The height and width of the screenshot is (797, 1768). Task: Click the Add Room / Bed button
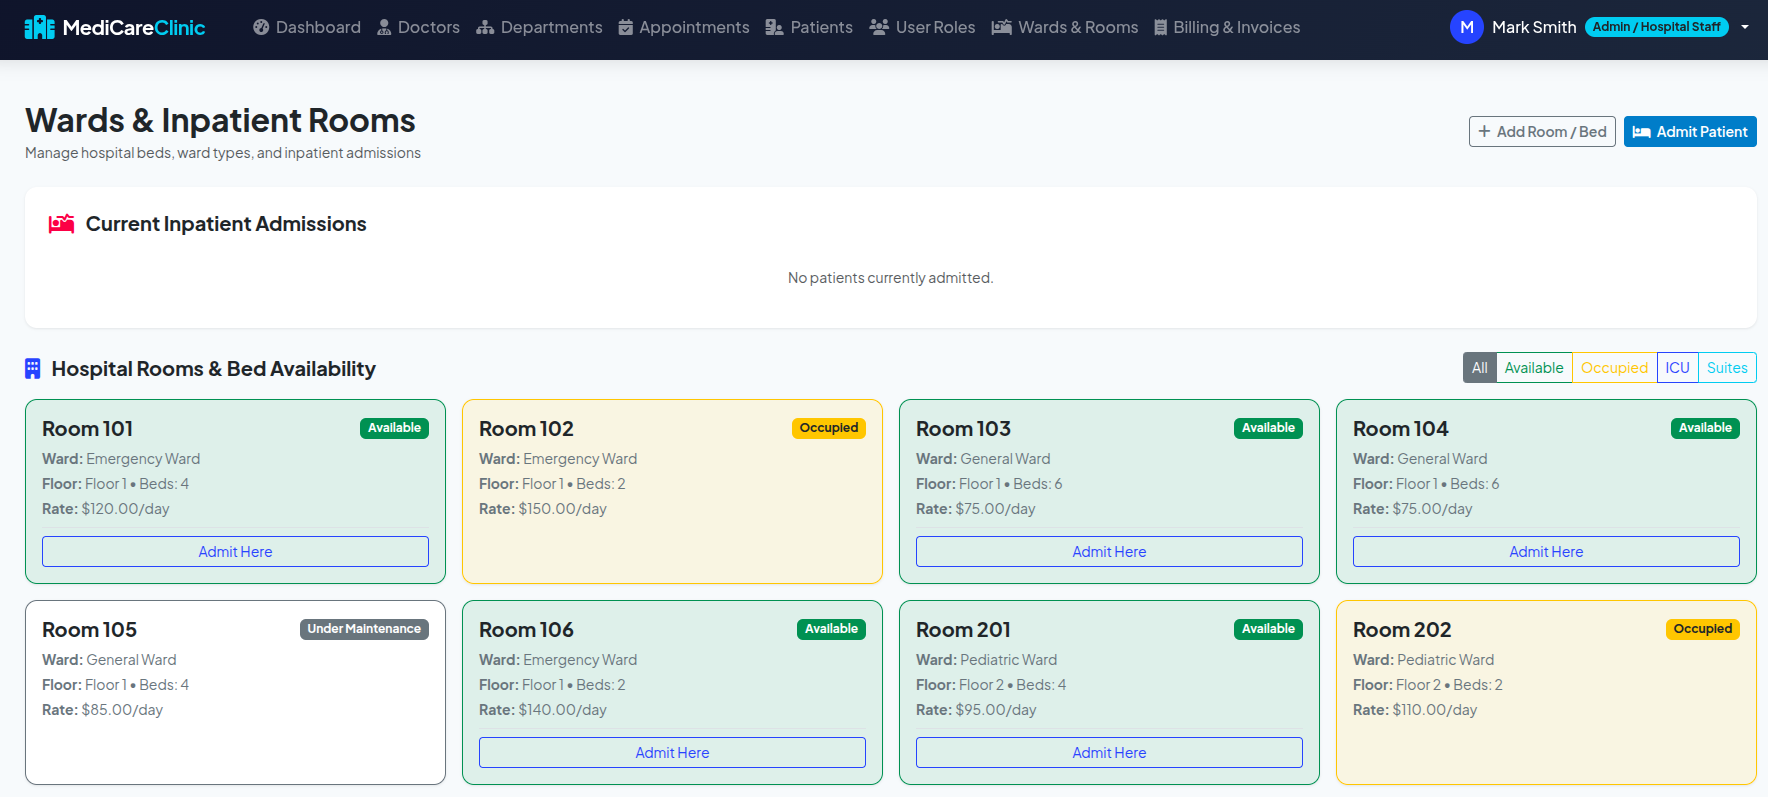[1542, 132]
